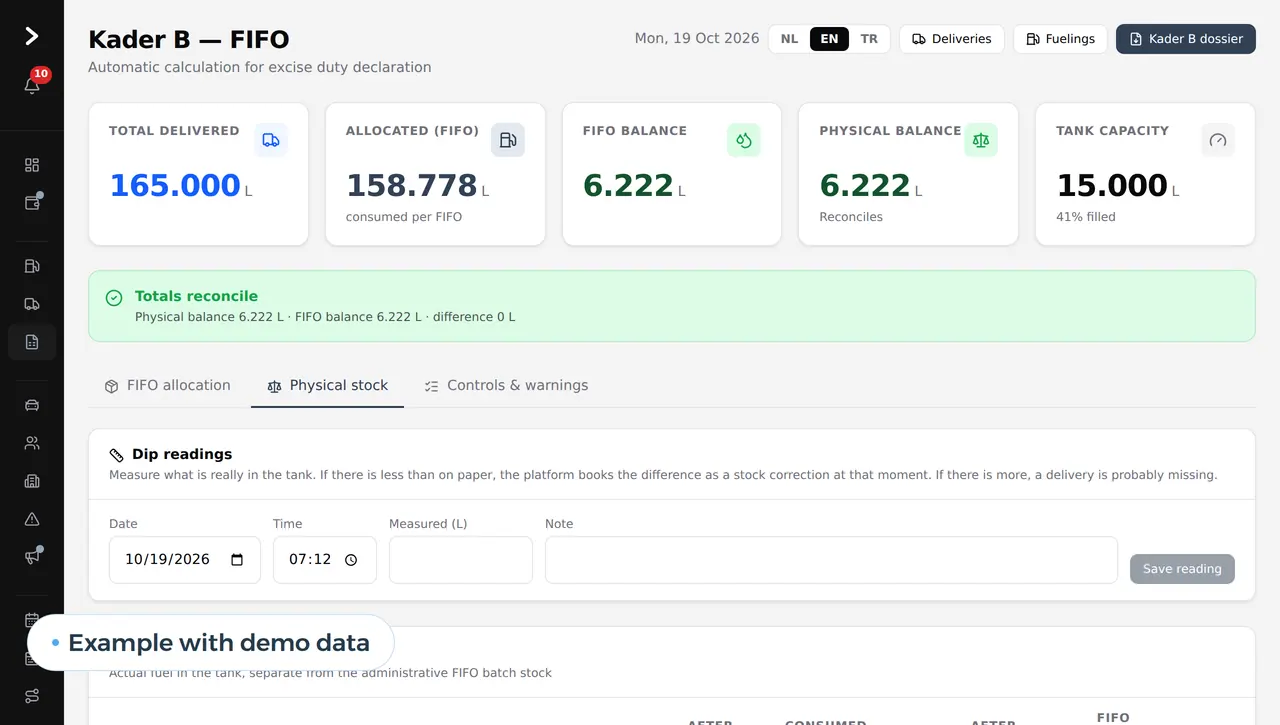
Task: Click the gauge icon on Tank Capacity card
Action: (1218, 140)
